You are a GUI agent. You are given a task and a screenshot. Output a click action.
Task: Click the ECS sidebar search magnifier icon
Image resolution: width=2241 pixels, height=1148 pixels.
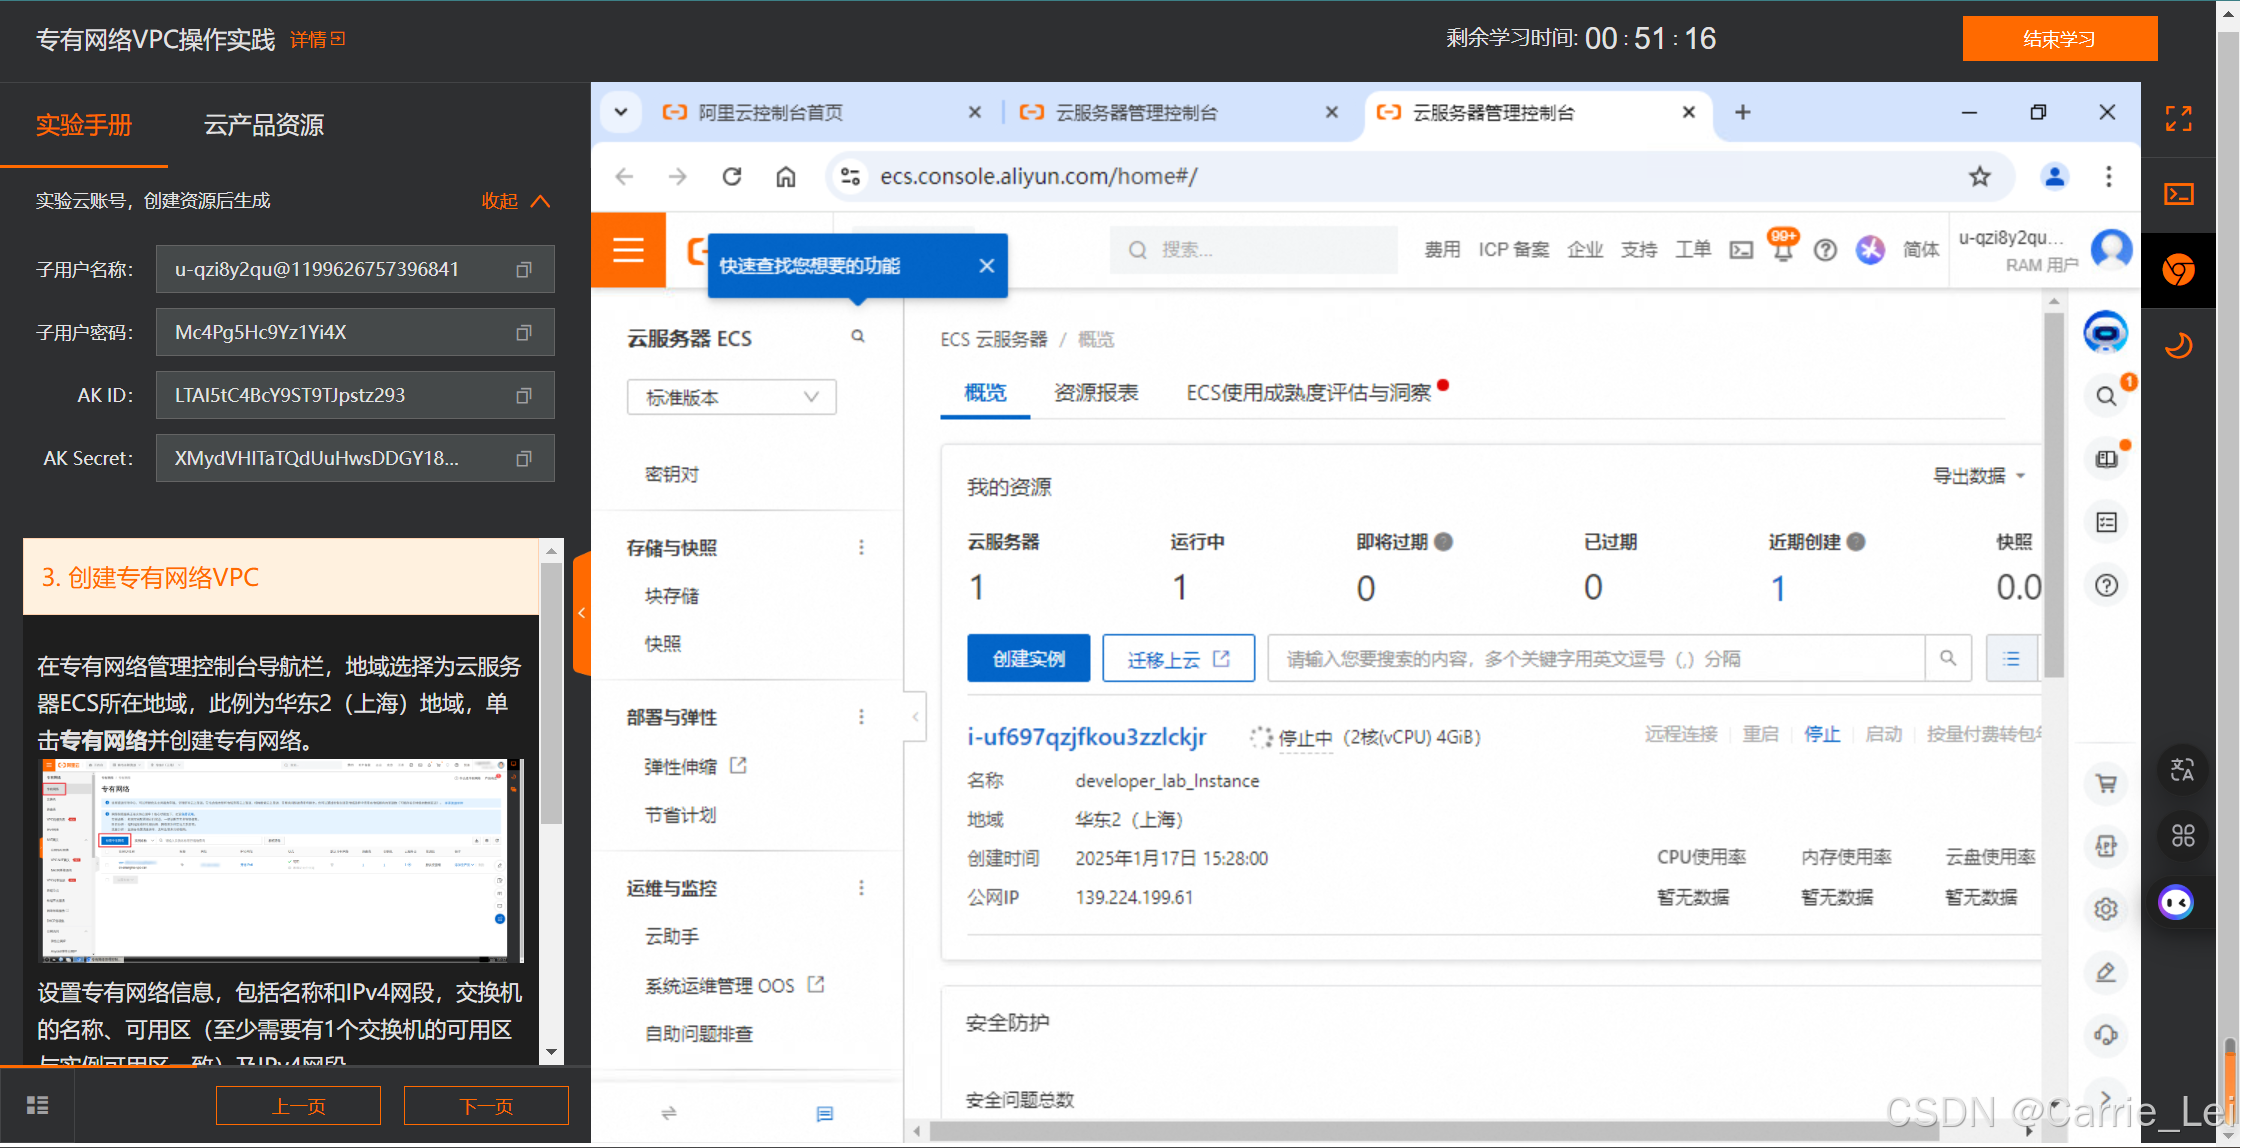click(x=858, y=337)
